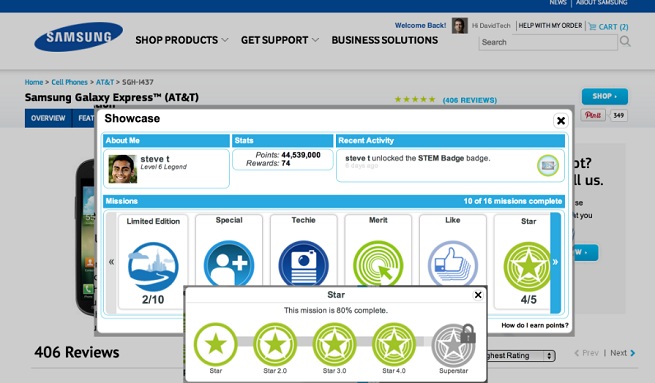Go to Prev reviews page
Viewport: 655px width, 383px height.
coord(586,353)
